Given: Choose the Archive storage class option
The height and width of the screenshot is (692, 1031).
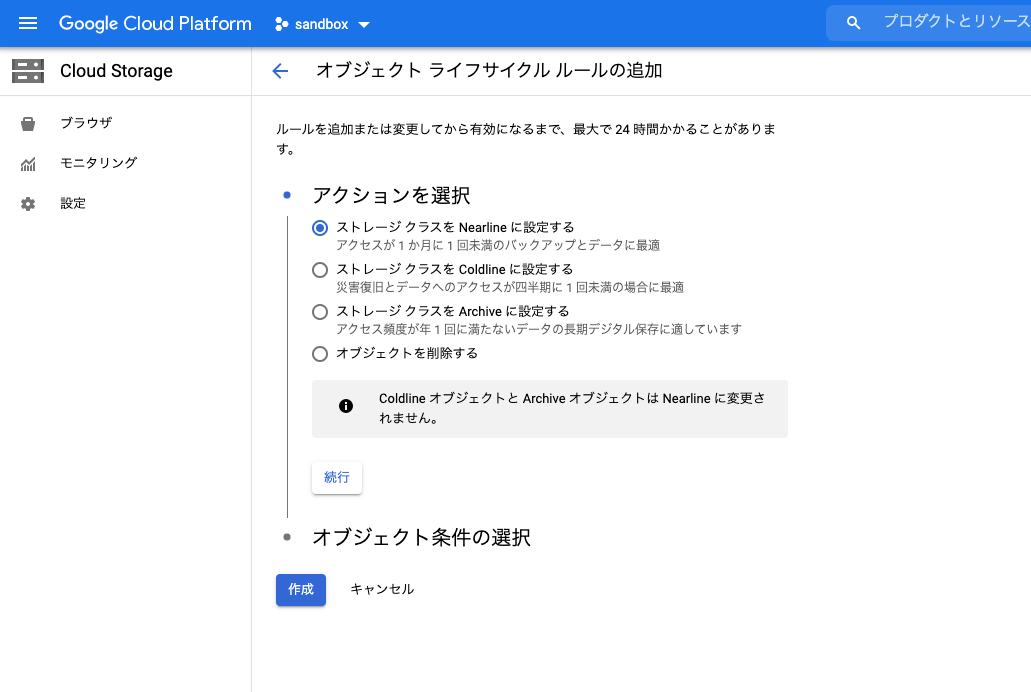Looking at the screenshot, I should [320, 311].
